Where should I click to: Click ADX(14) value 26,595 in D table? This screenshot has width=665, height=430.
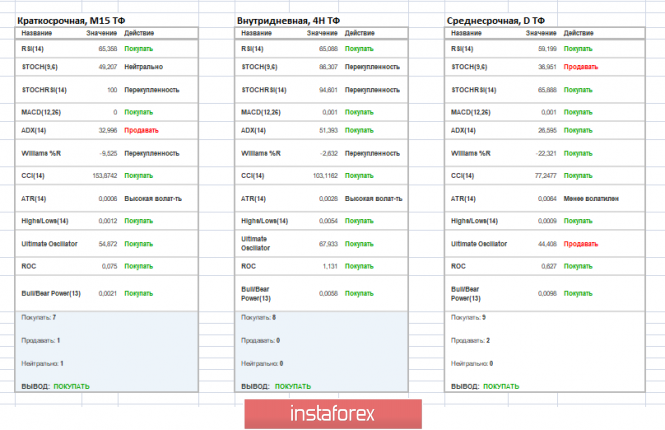coord(547,130)
